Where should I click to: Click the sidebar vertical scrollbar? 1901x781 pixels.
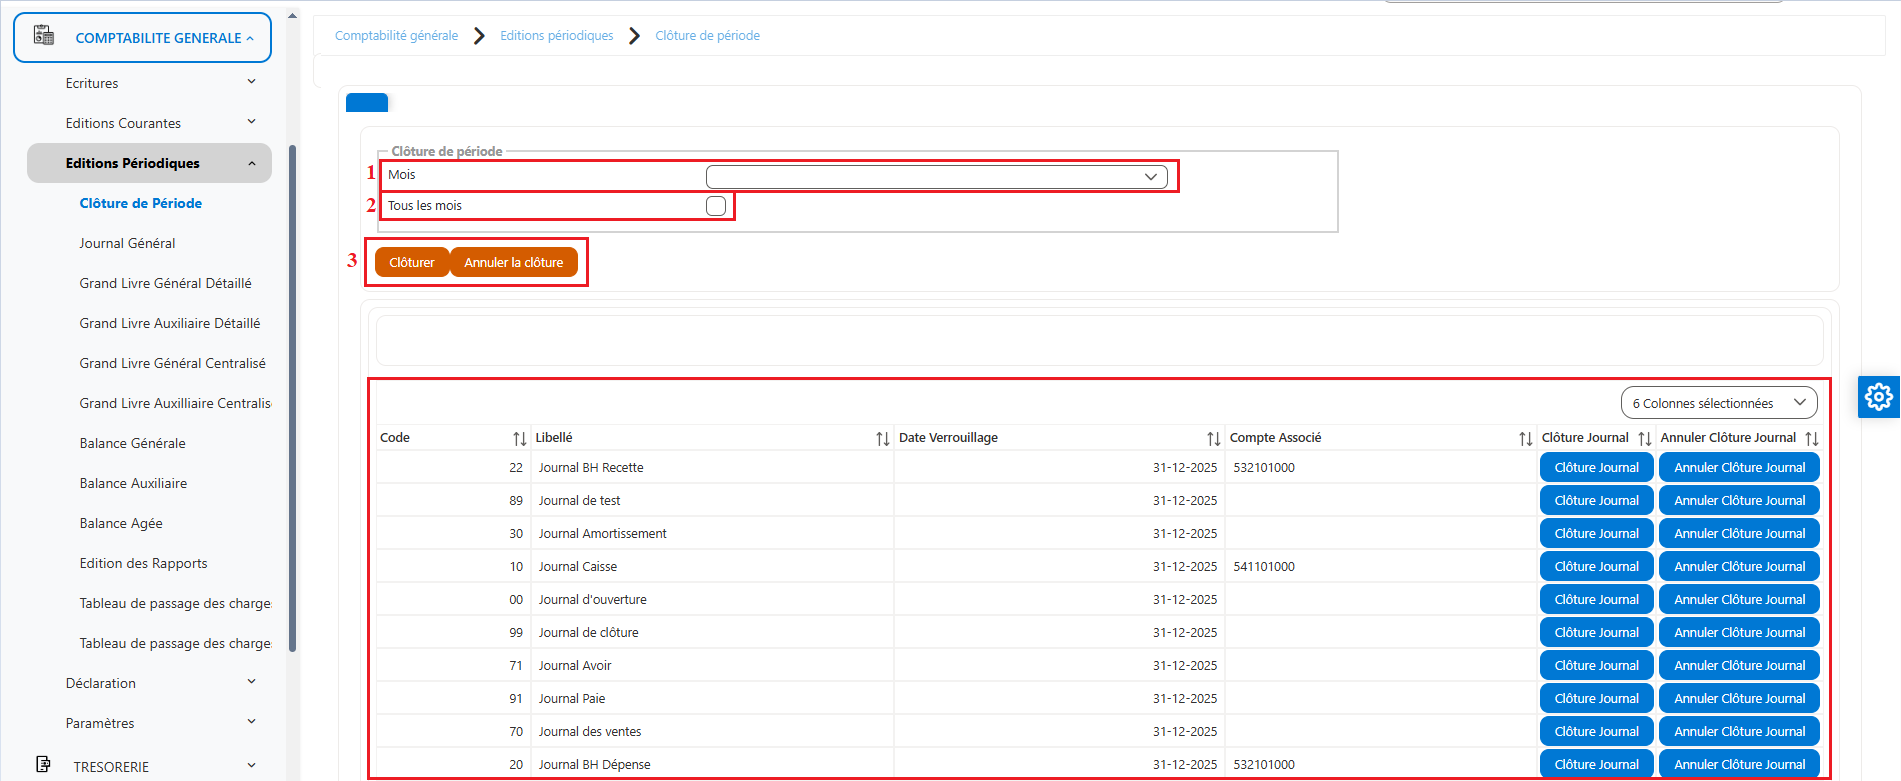[292, 400]
